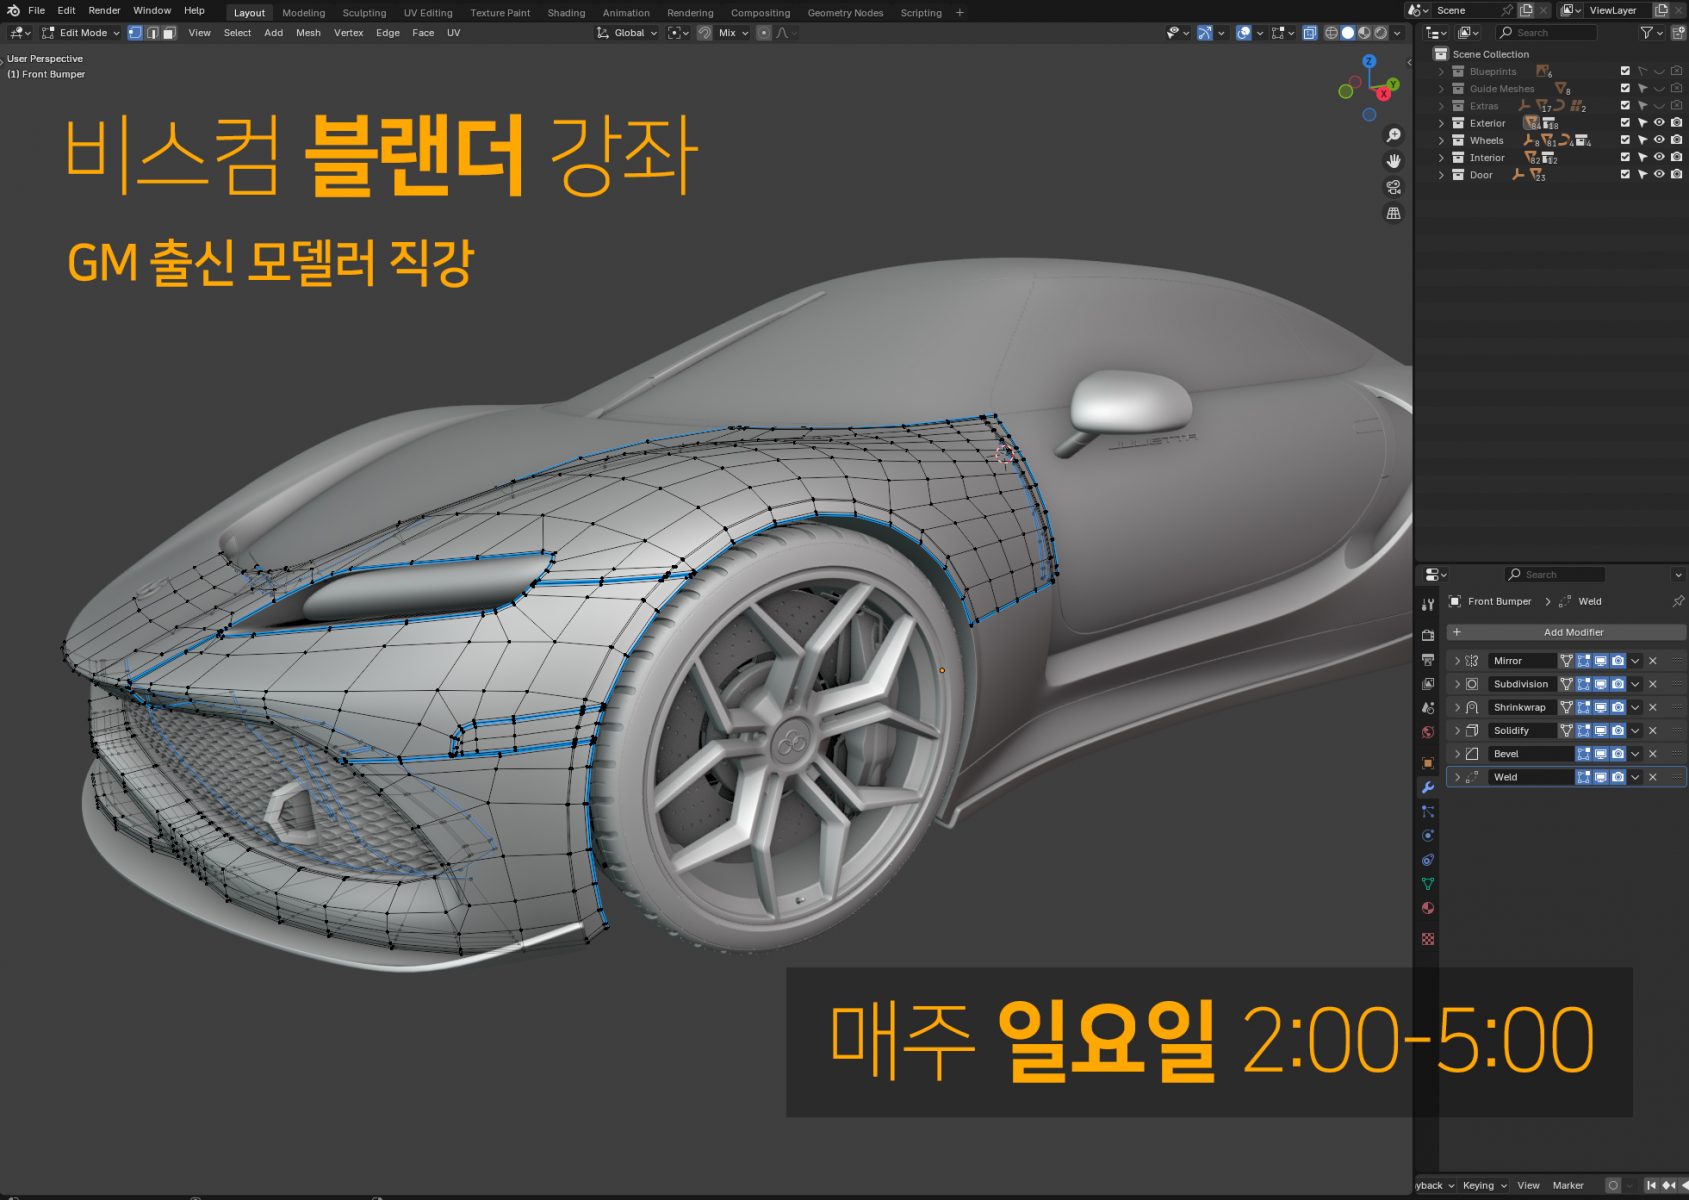
Task: Click the pan hand viewport icon
Action: click(x=1393, y=161)
